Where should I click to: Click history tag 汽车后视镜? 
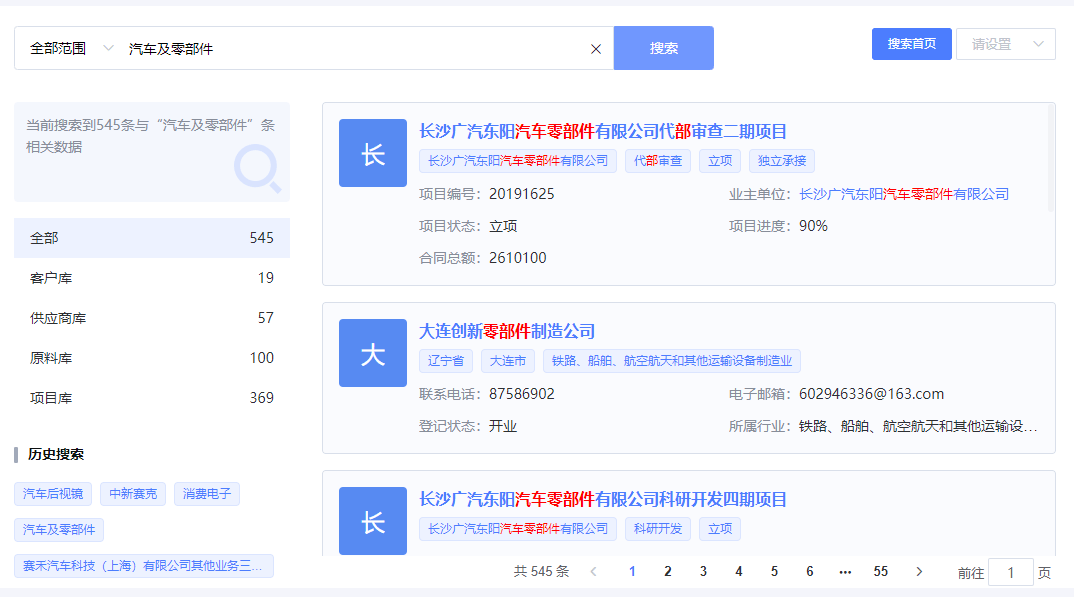53,494
